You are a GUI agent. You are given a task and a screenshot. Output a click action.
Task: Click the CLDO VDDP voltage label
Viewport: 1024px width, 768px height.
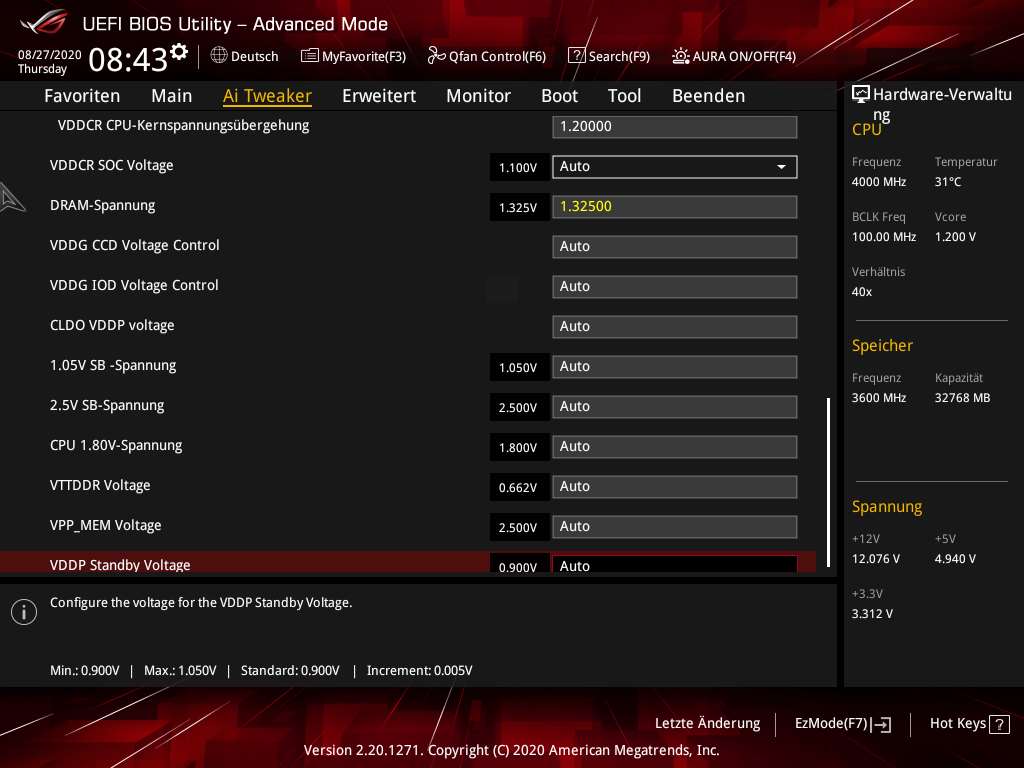tap(112, 325)
